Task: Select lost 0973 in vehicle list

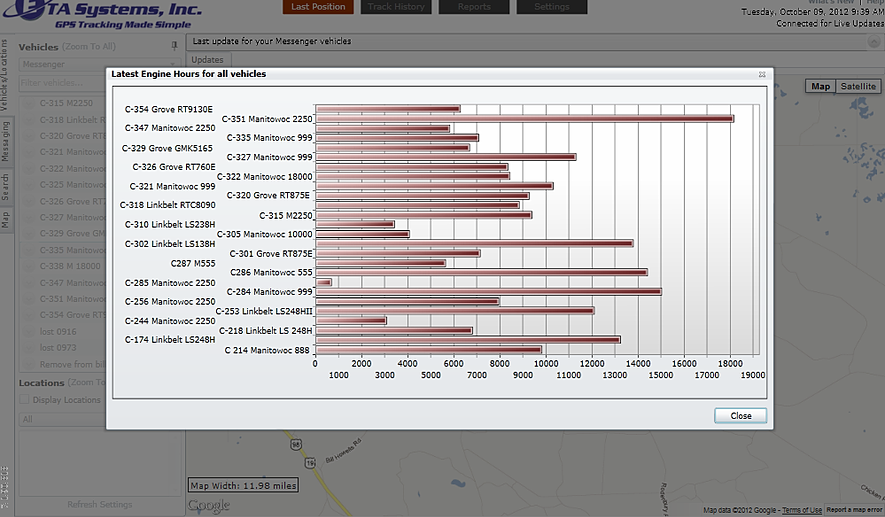Action: point(58,348)
